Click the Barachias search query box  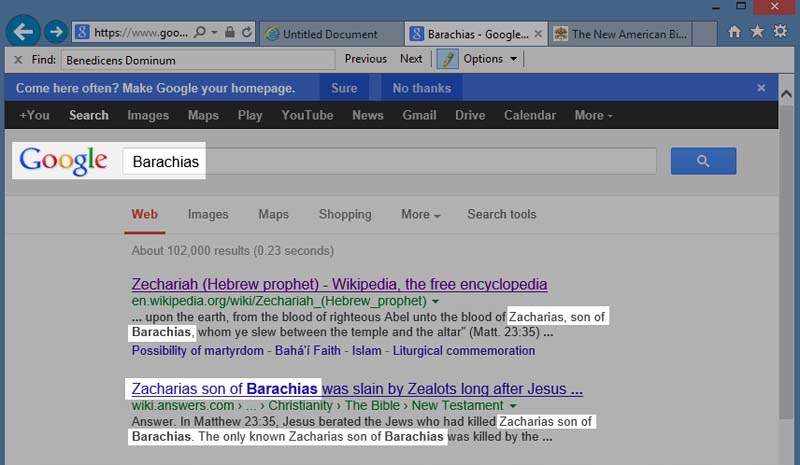tap(389, 161)
